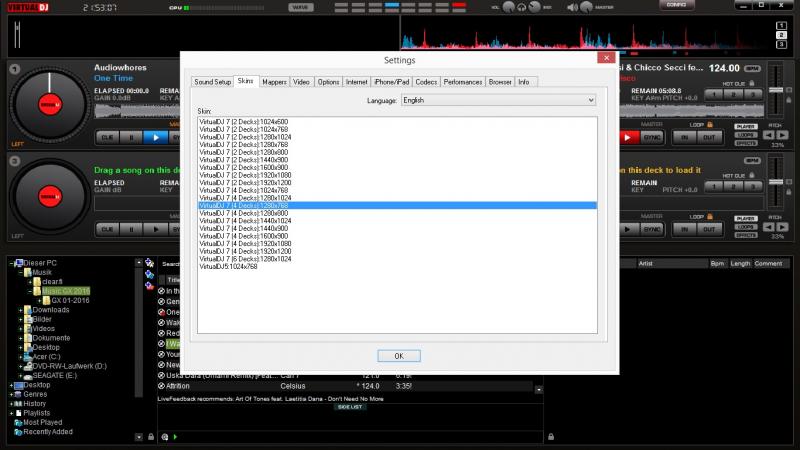
Task: Click the SYNC button on deck 2
Action: [653, 136]
